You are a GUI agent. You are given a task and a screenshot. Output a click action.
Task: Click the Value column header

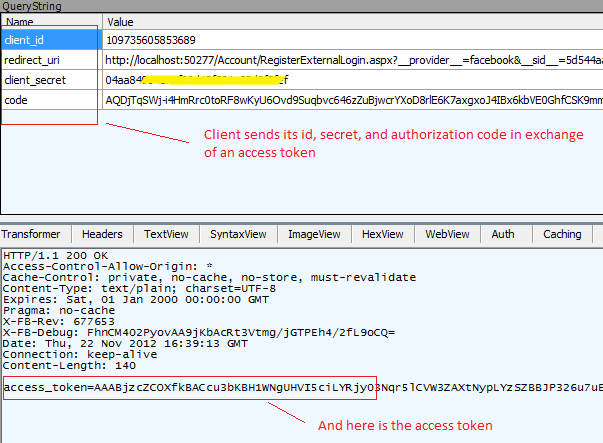pyautogui.click(x=350, y=21)
